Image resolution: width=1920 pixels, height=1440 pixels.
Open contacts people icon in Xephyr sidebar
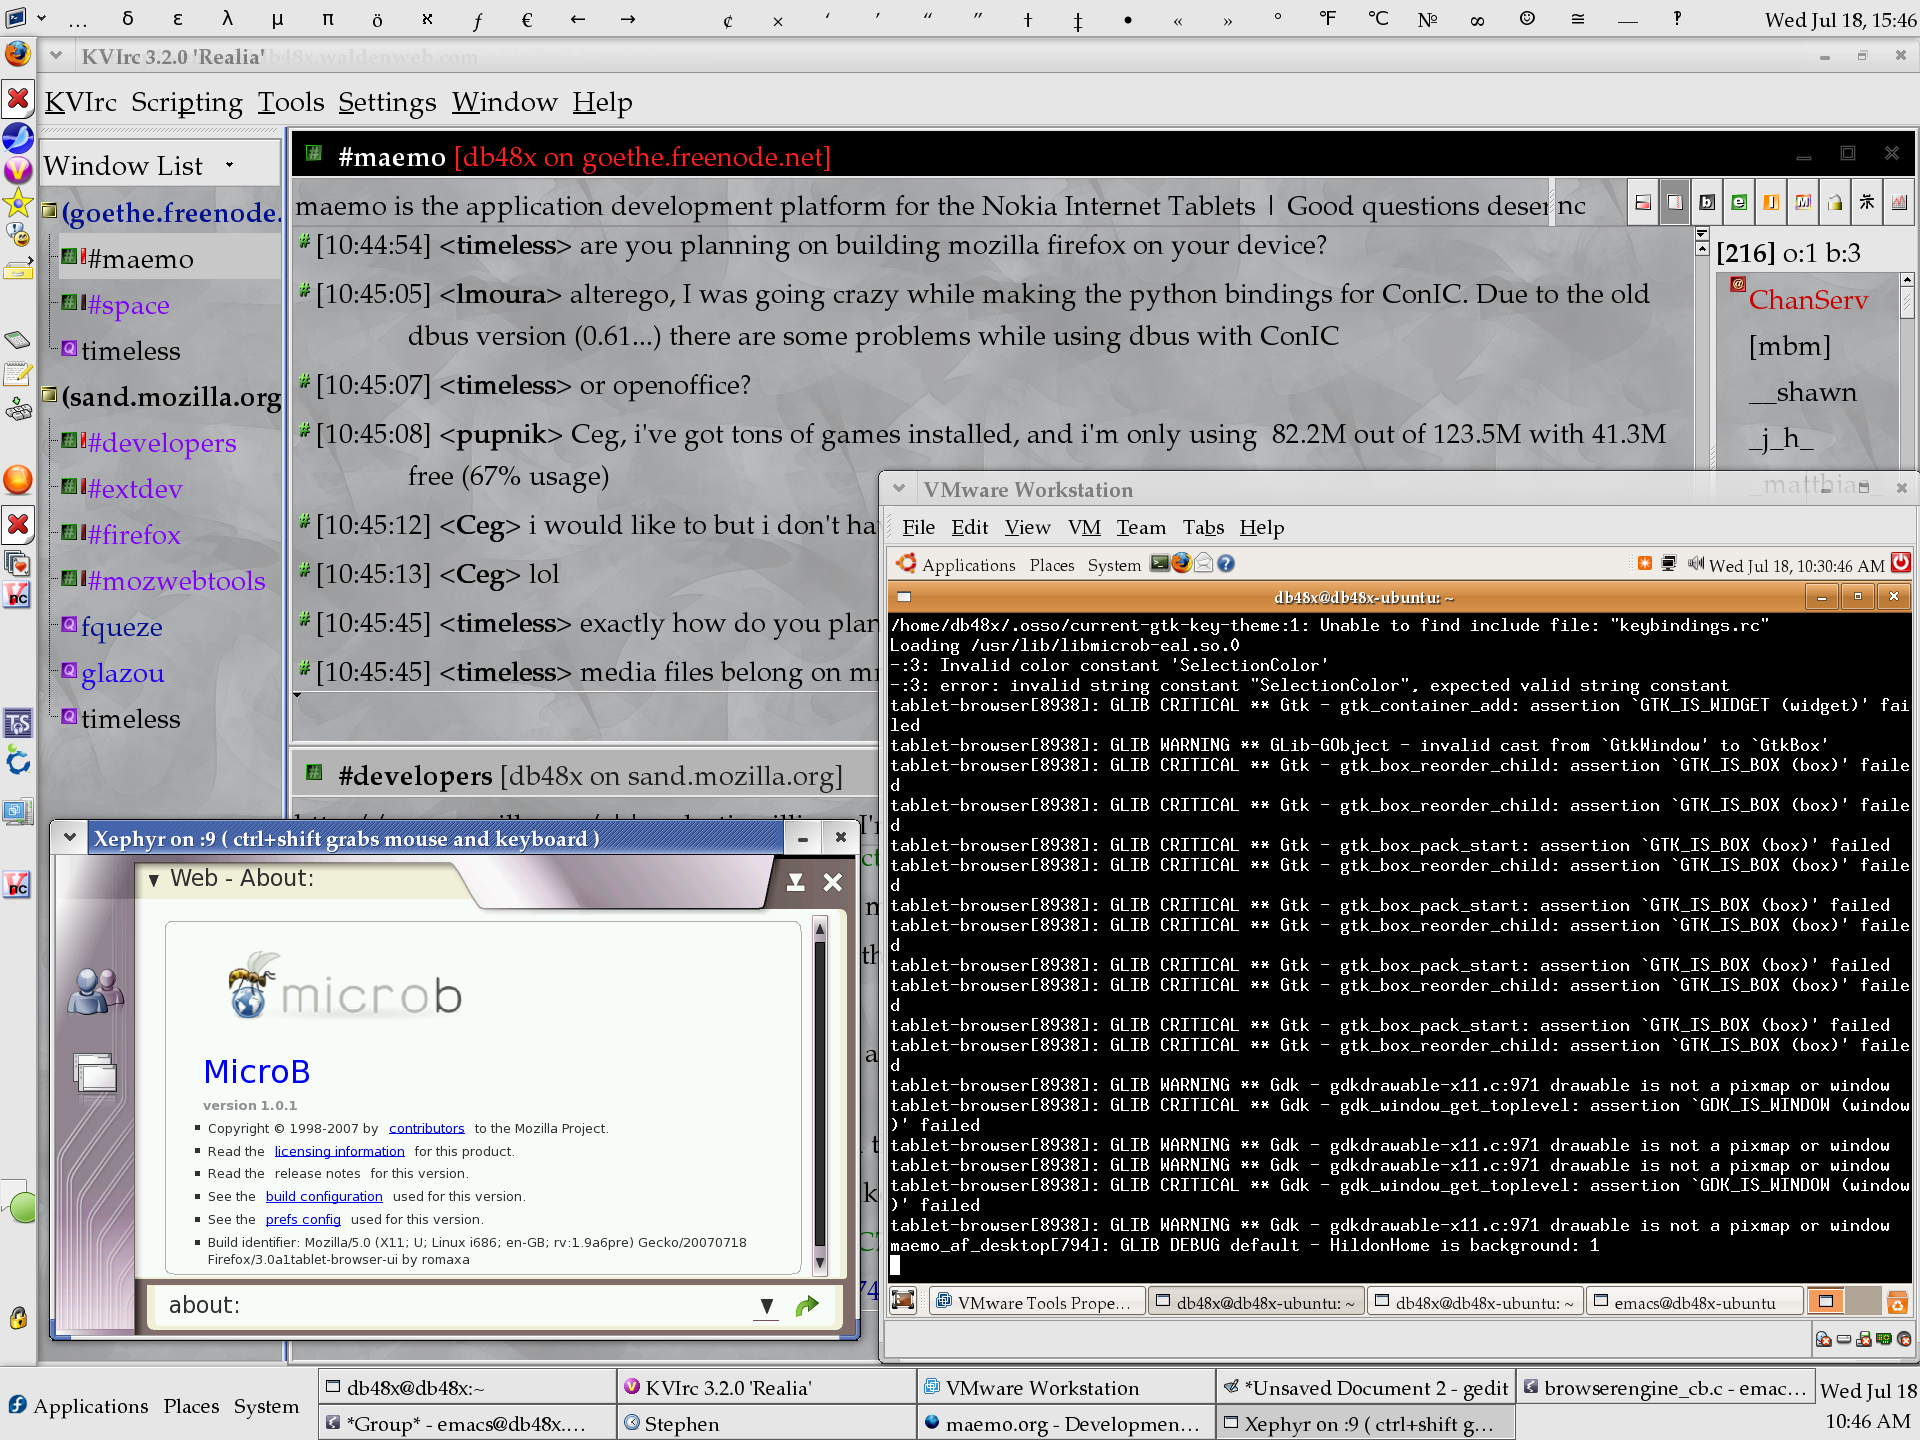click(x=95, y=991)
